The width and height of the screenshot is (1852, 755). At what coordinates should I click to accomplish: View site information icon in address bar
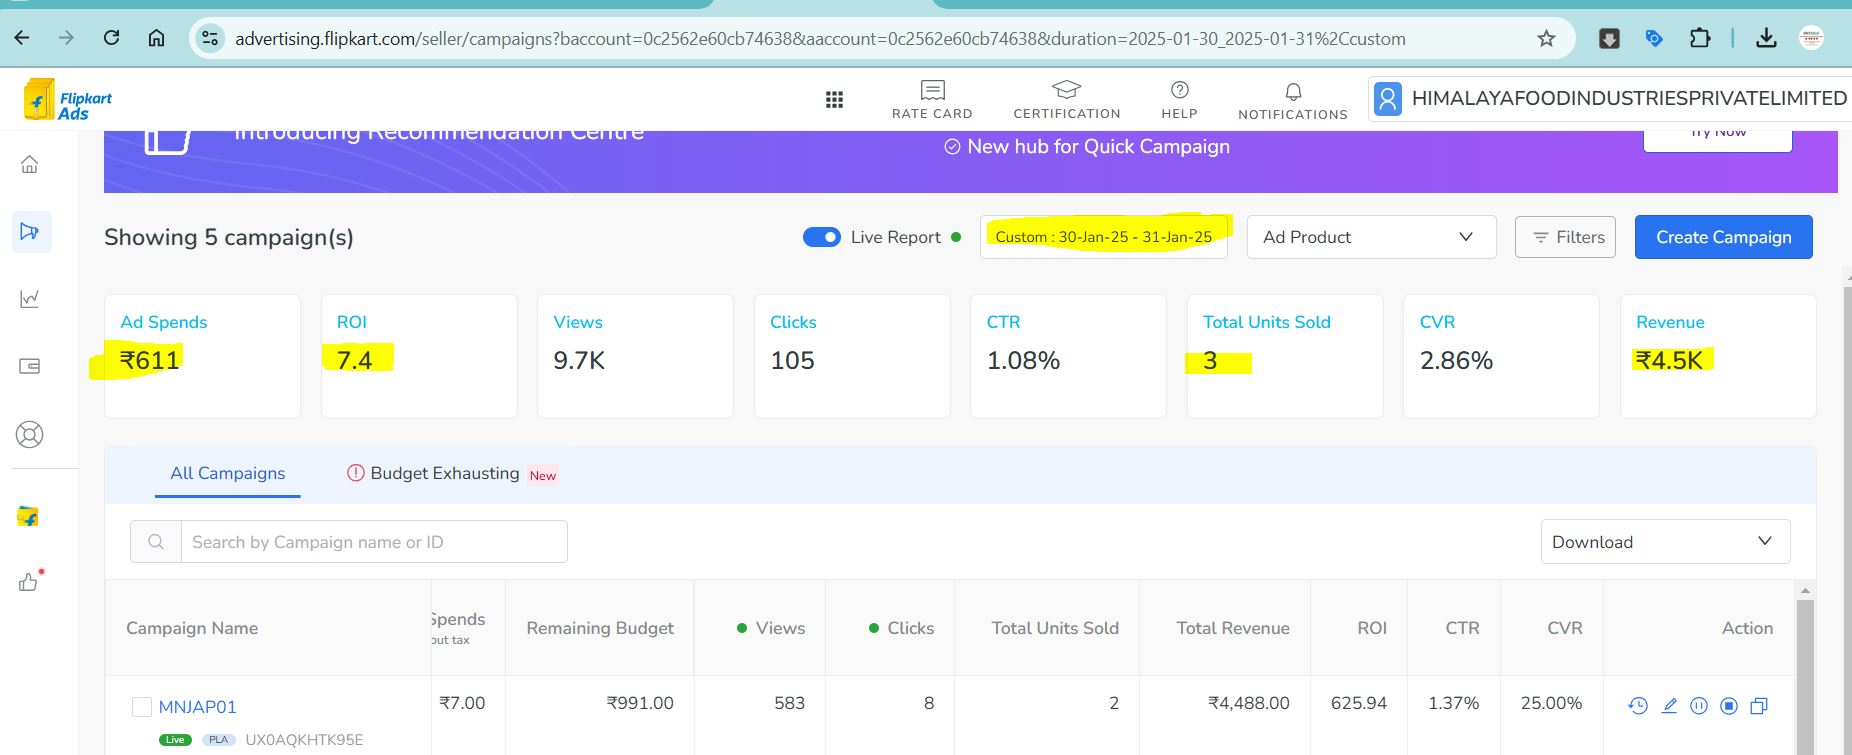click(x=209, y=38)
